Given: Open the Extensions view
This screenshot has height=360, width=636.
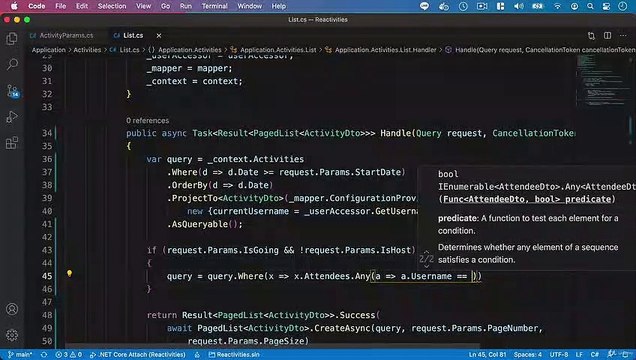Looking at the screenshot, I should tap(12, 143).
